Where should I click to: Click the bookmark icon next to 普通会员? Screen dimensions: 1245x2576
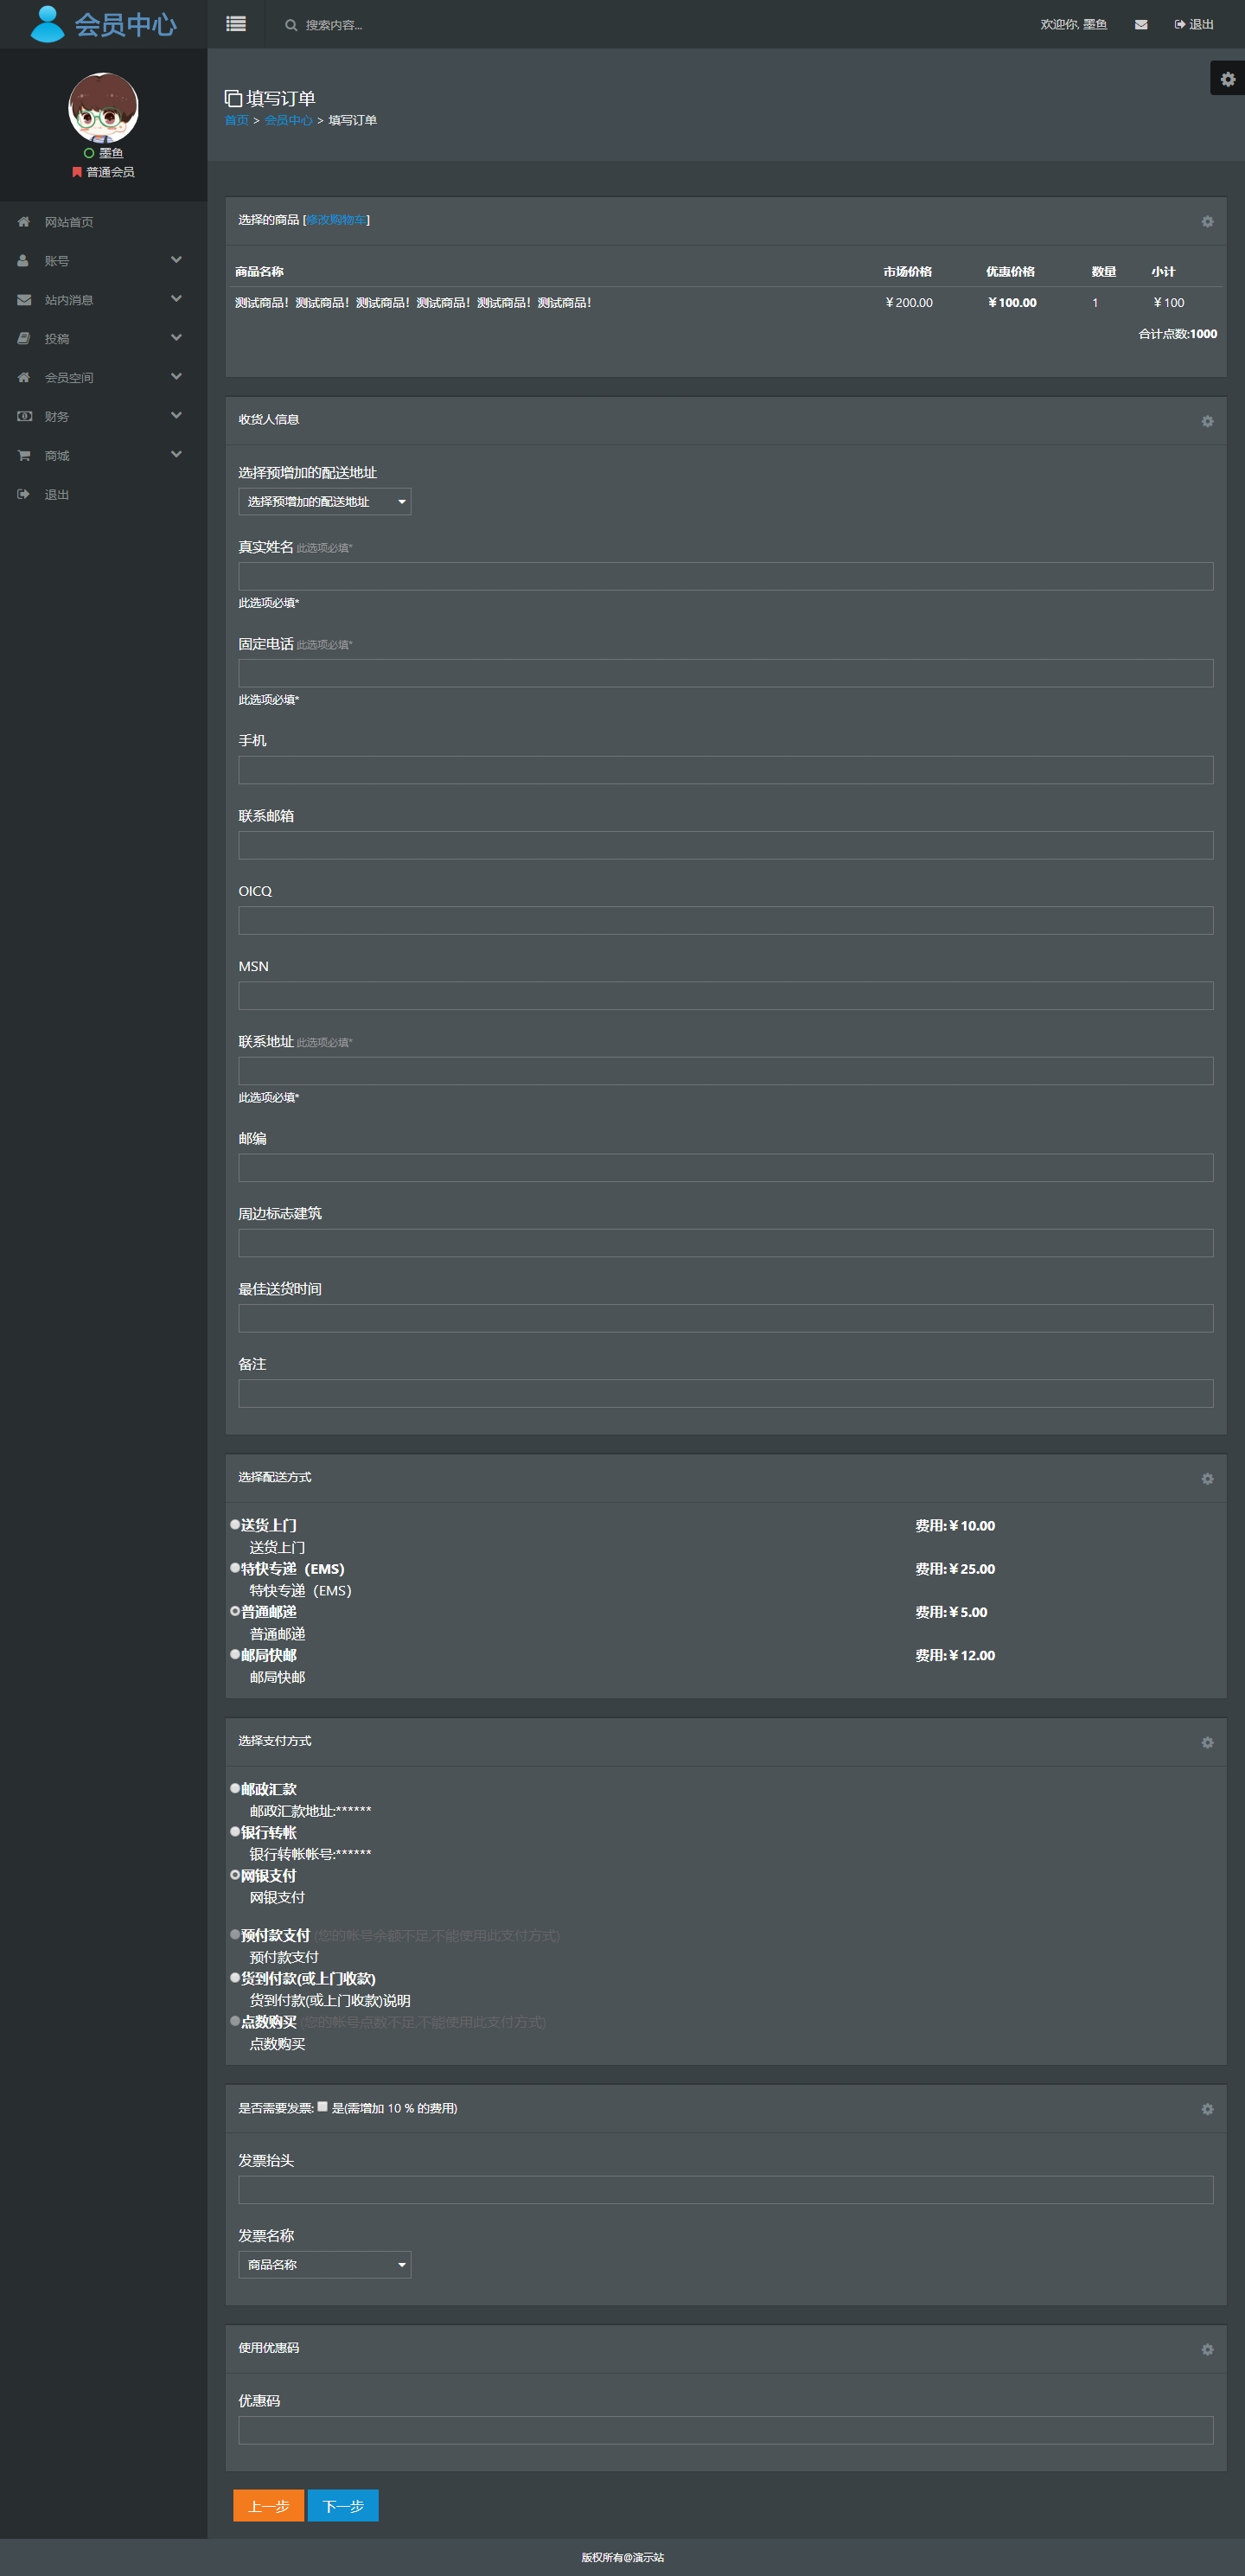tap(76, 172)
